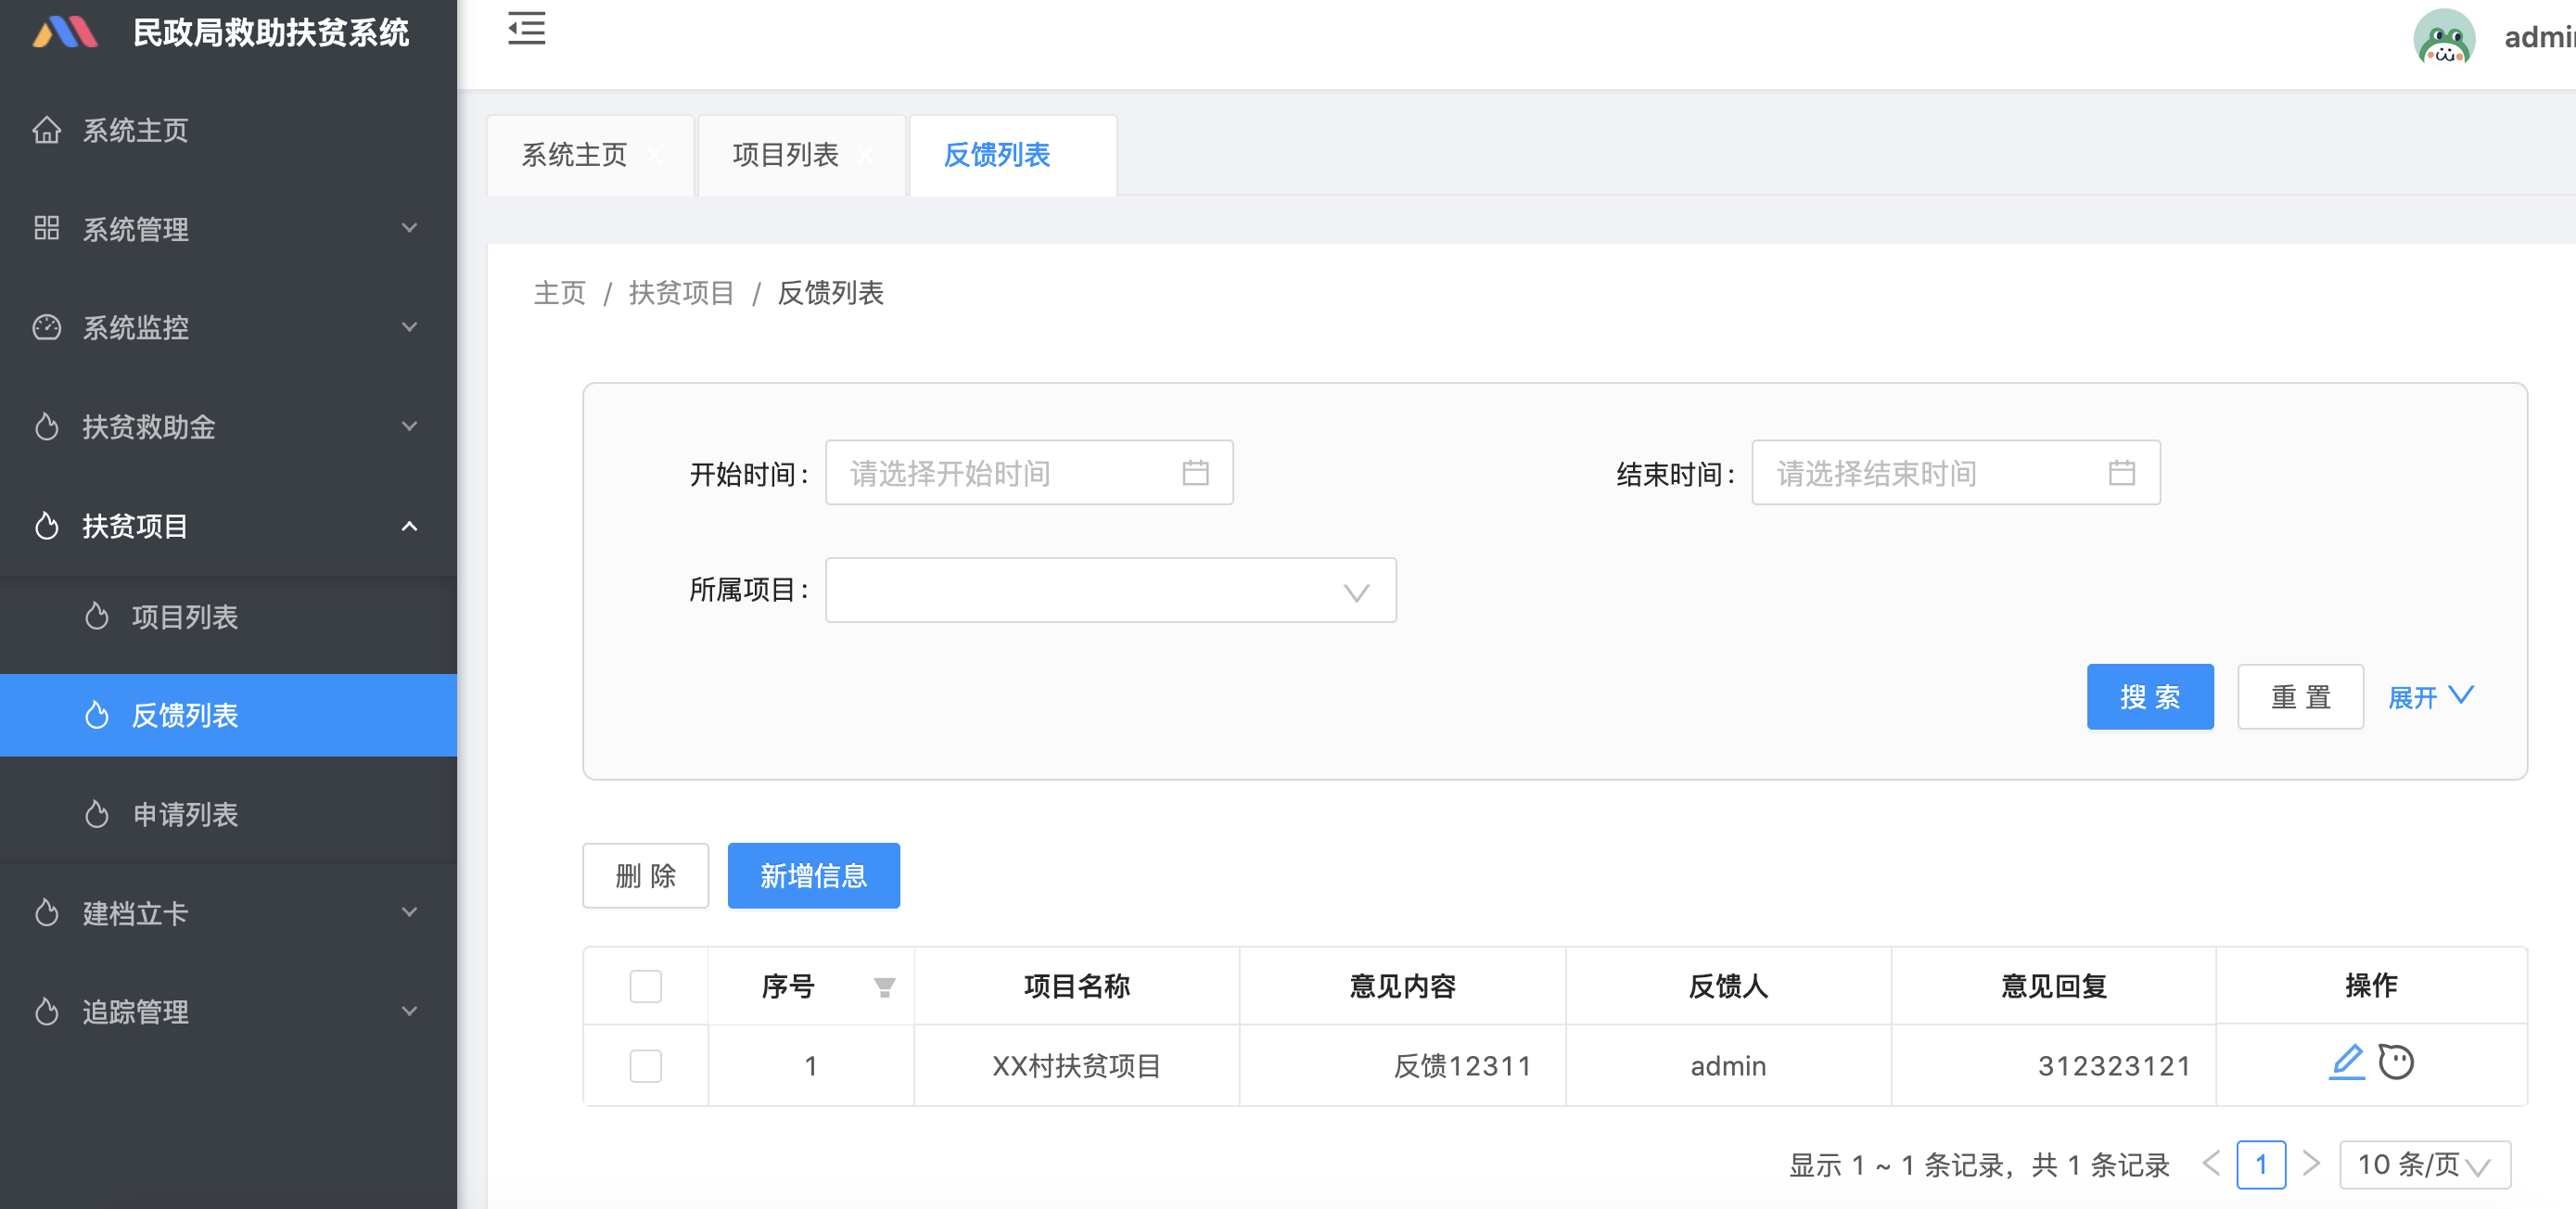The width and height of the screenshot is (2576, 1209).
Task: Click the 申请列表 flame icon in submenu
Action: pos(96,814)
